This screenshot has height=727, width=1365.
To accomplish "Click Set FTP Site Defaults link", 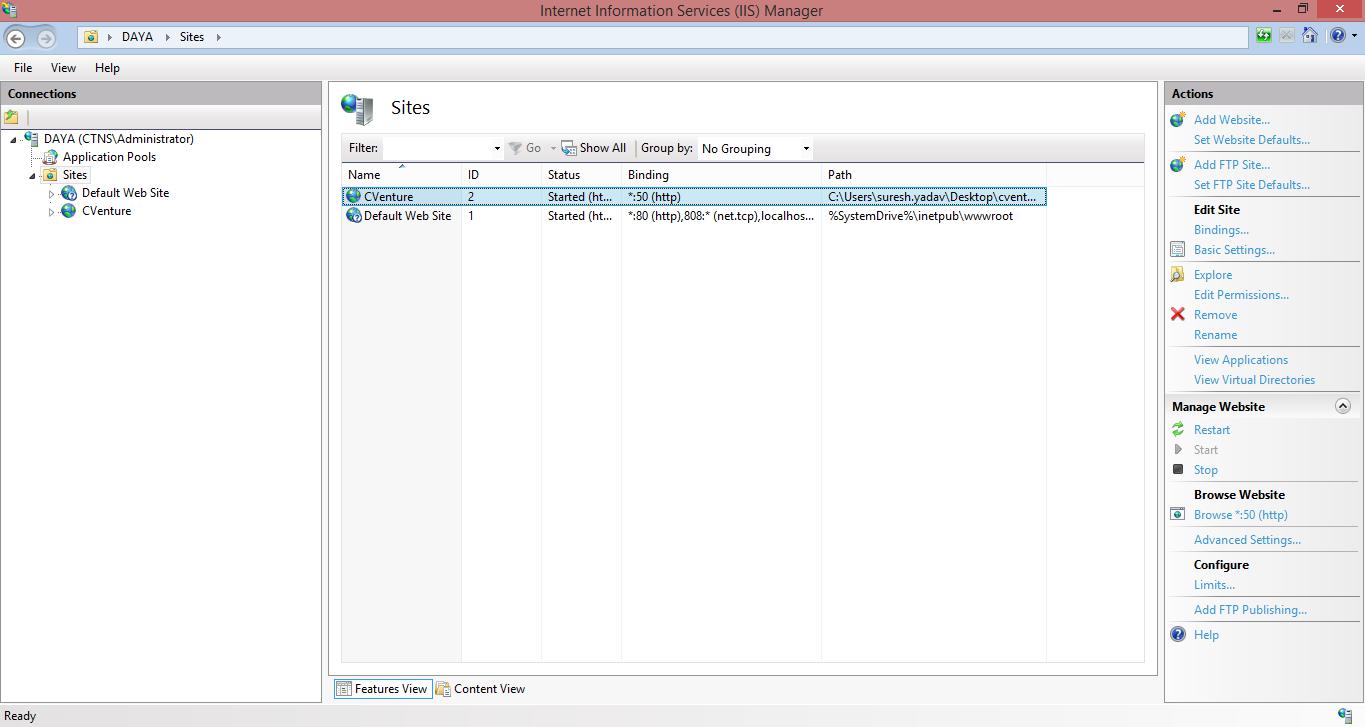I will 1252,185.
